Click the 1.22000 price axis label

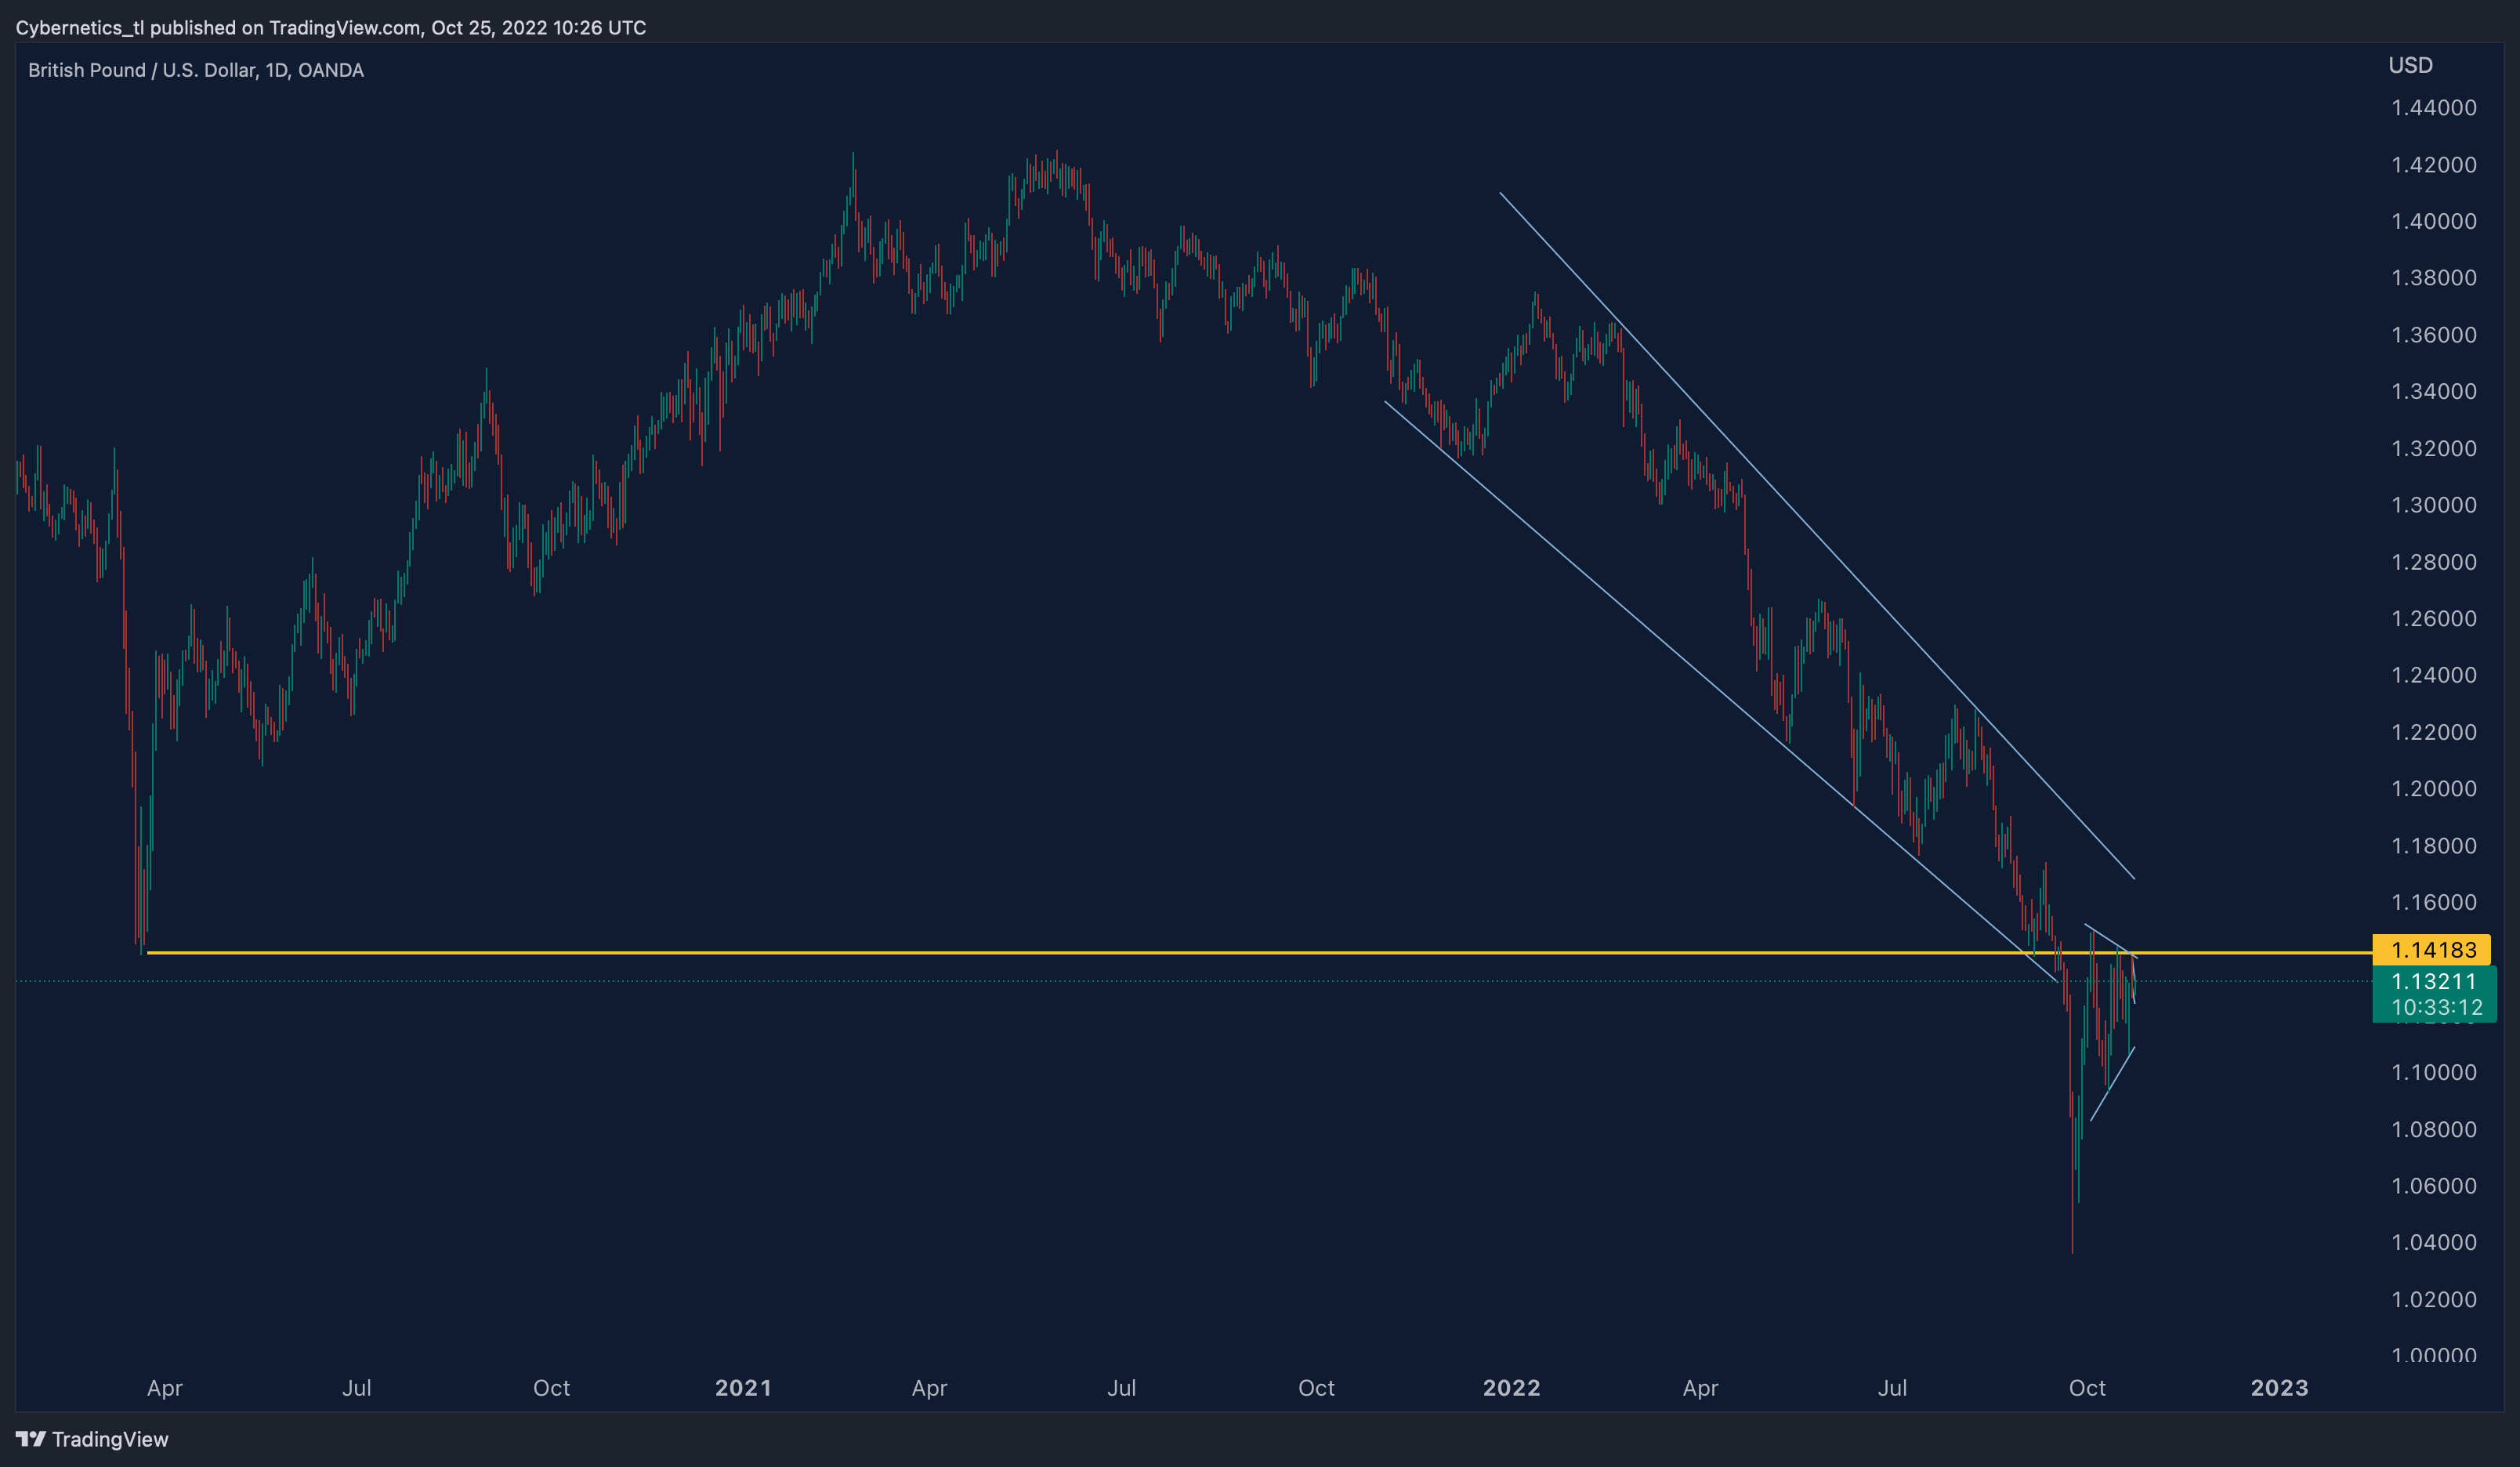point(2433,732)
